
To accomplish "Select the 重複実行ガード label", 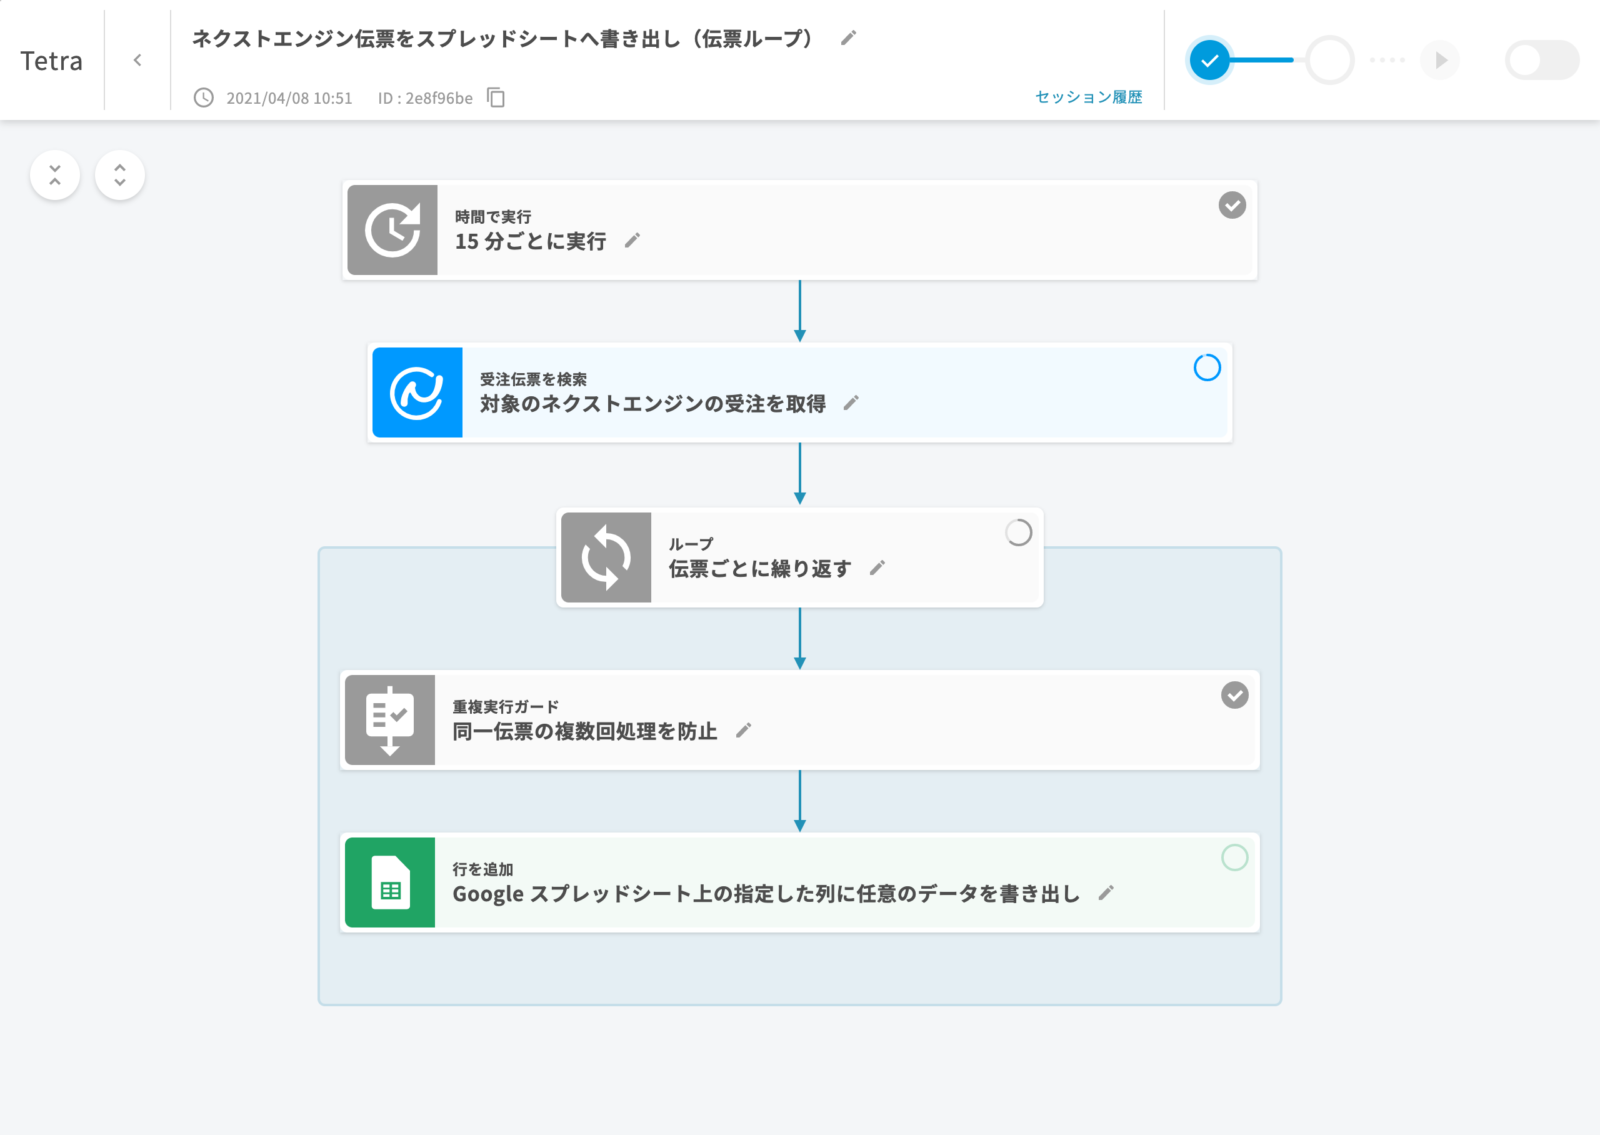I will (x=505, y=706).
